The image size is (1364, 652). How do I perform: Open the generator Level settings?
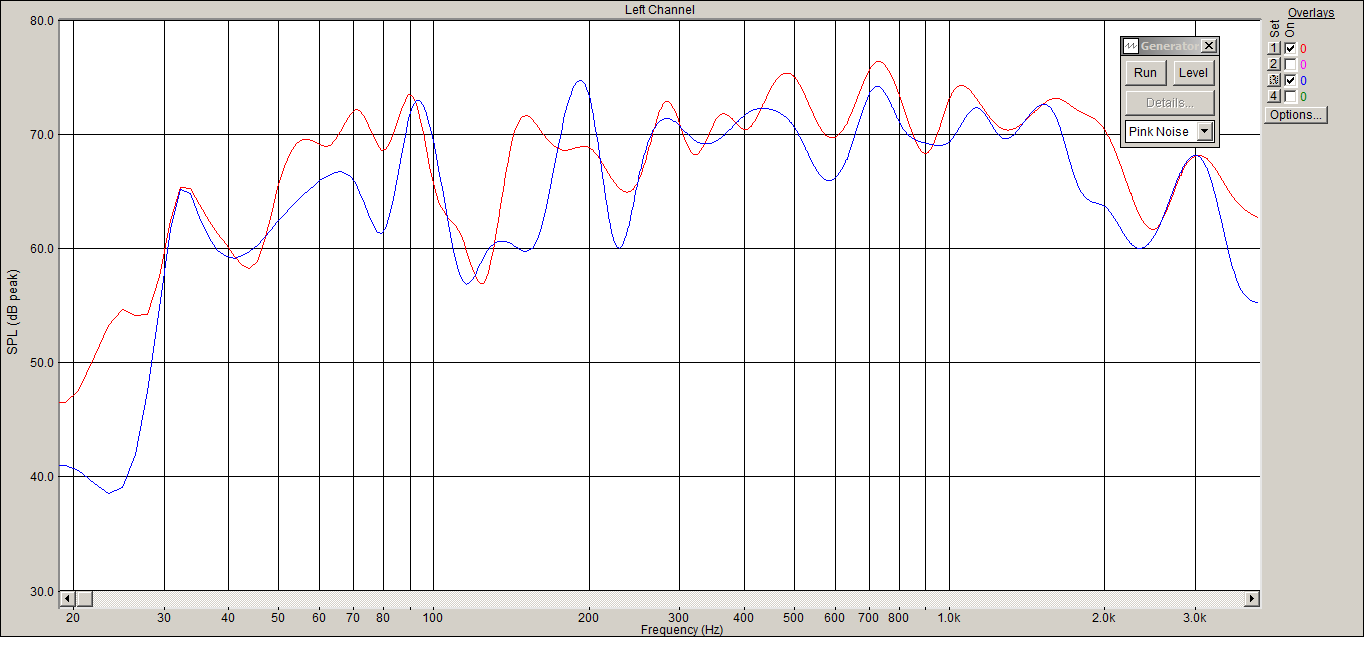1193,72
